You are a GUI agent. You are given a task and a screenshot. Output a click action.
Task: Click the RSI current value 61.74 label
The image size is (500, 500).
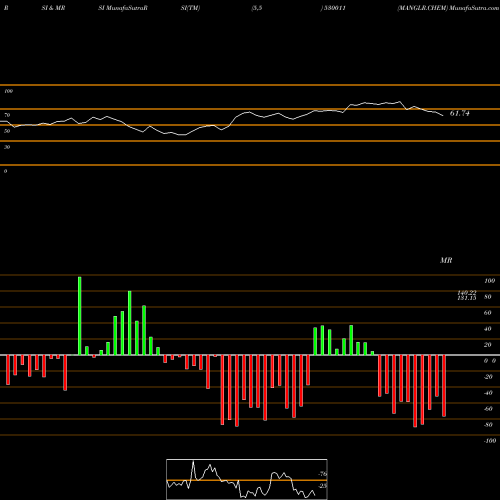tap(459, 113)
